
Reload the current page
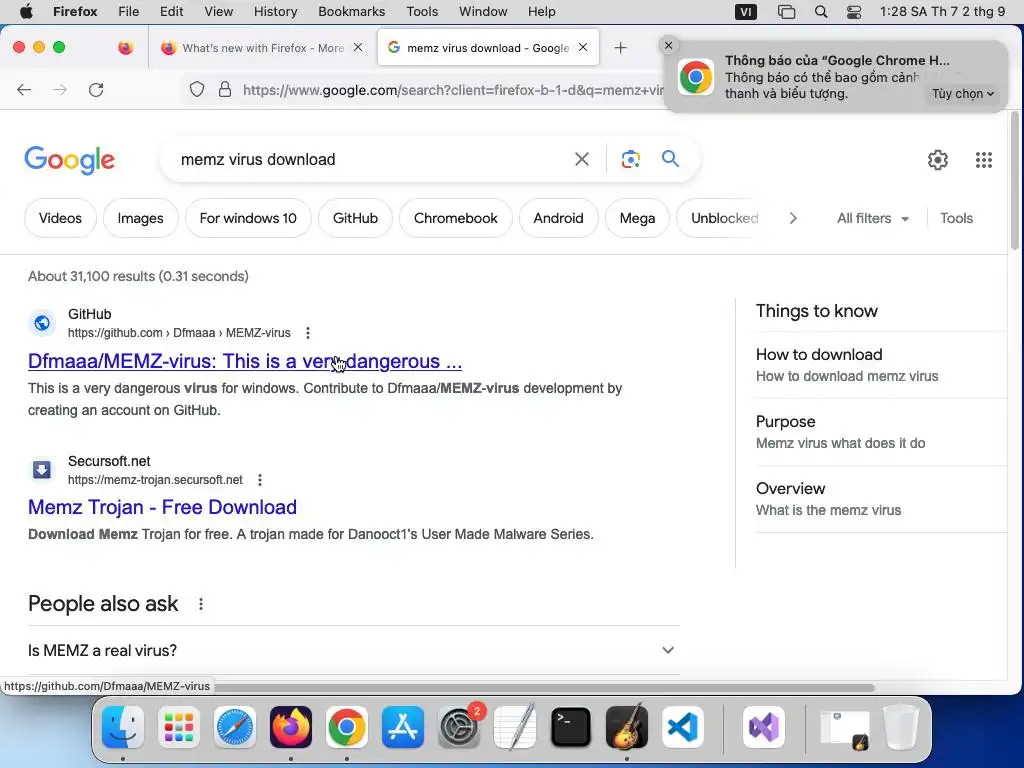(x=96, y=89)
